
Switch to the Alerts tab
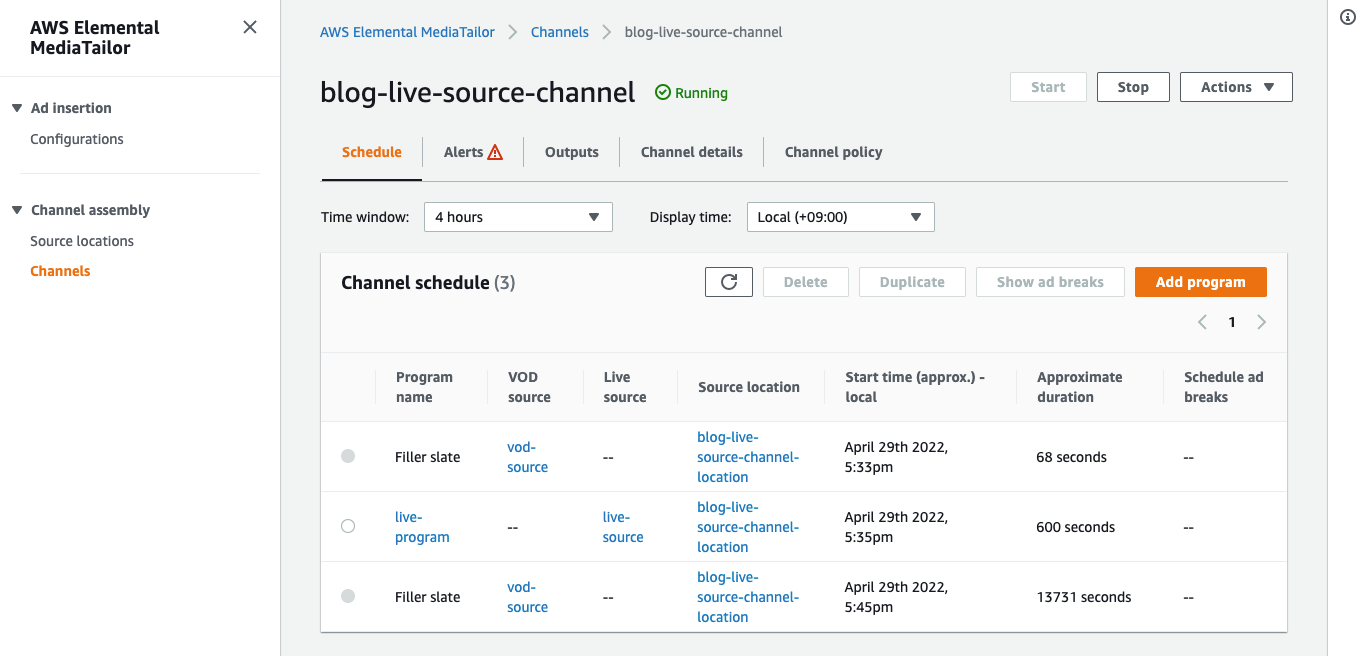click(473, 152)
